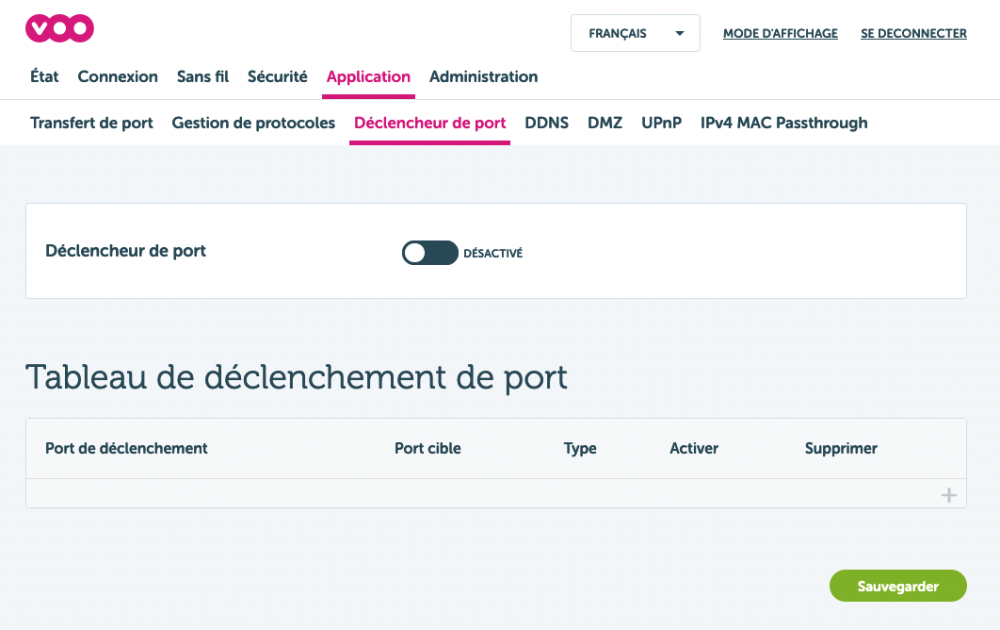Click the Application menu item
This screenshot has width=1000, height=630.
368,77
